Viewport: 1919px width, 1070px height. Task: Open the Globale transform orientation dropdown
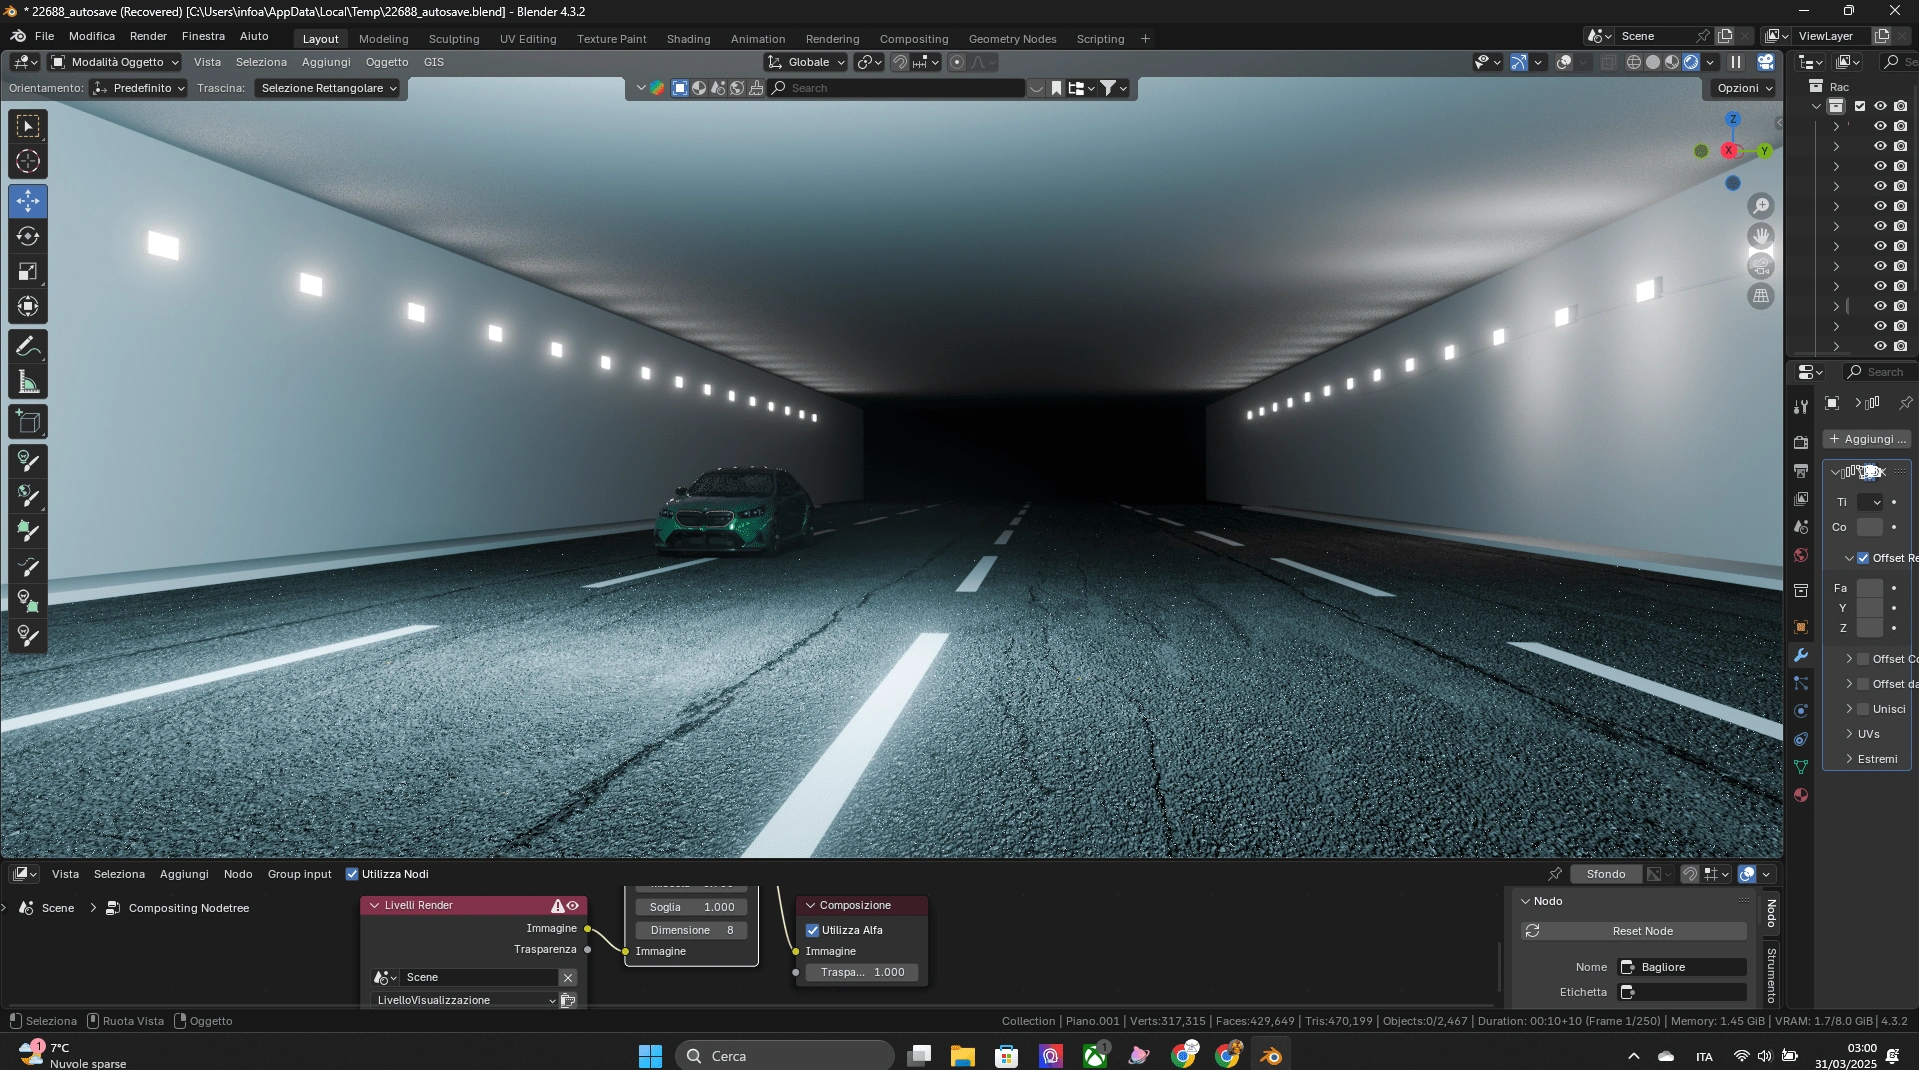(x=808, y=62)
